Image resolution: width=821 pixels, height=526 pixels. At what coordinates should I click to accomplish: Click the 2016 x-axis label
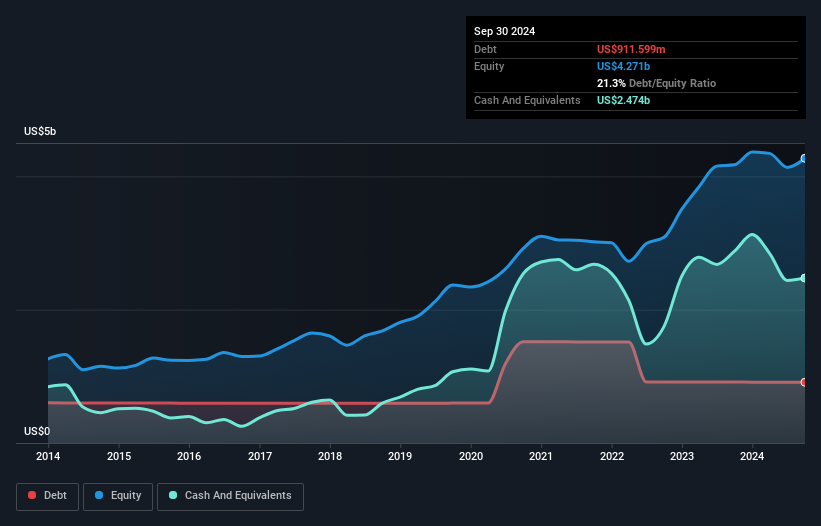pos(189,456)
